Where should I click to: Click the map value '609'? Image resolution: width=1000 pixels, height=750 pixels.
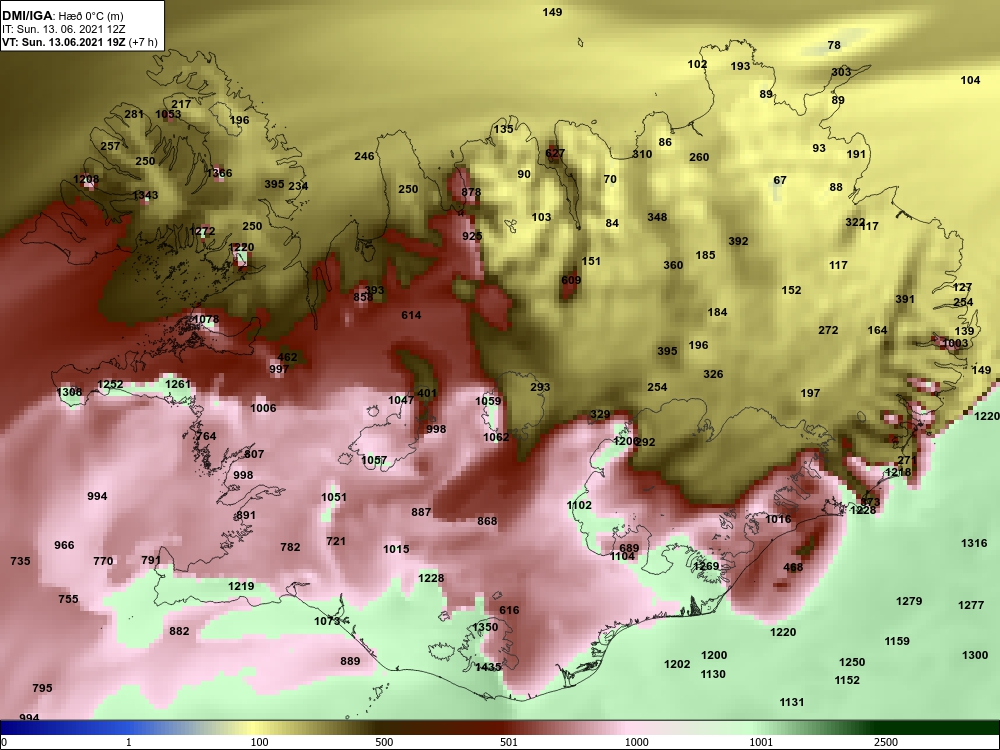pyautogui.click(x=571, y=280)
